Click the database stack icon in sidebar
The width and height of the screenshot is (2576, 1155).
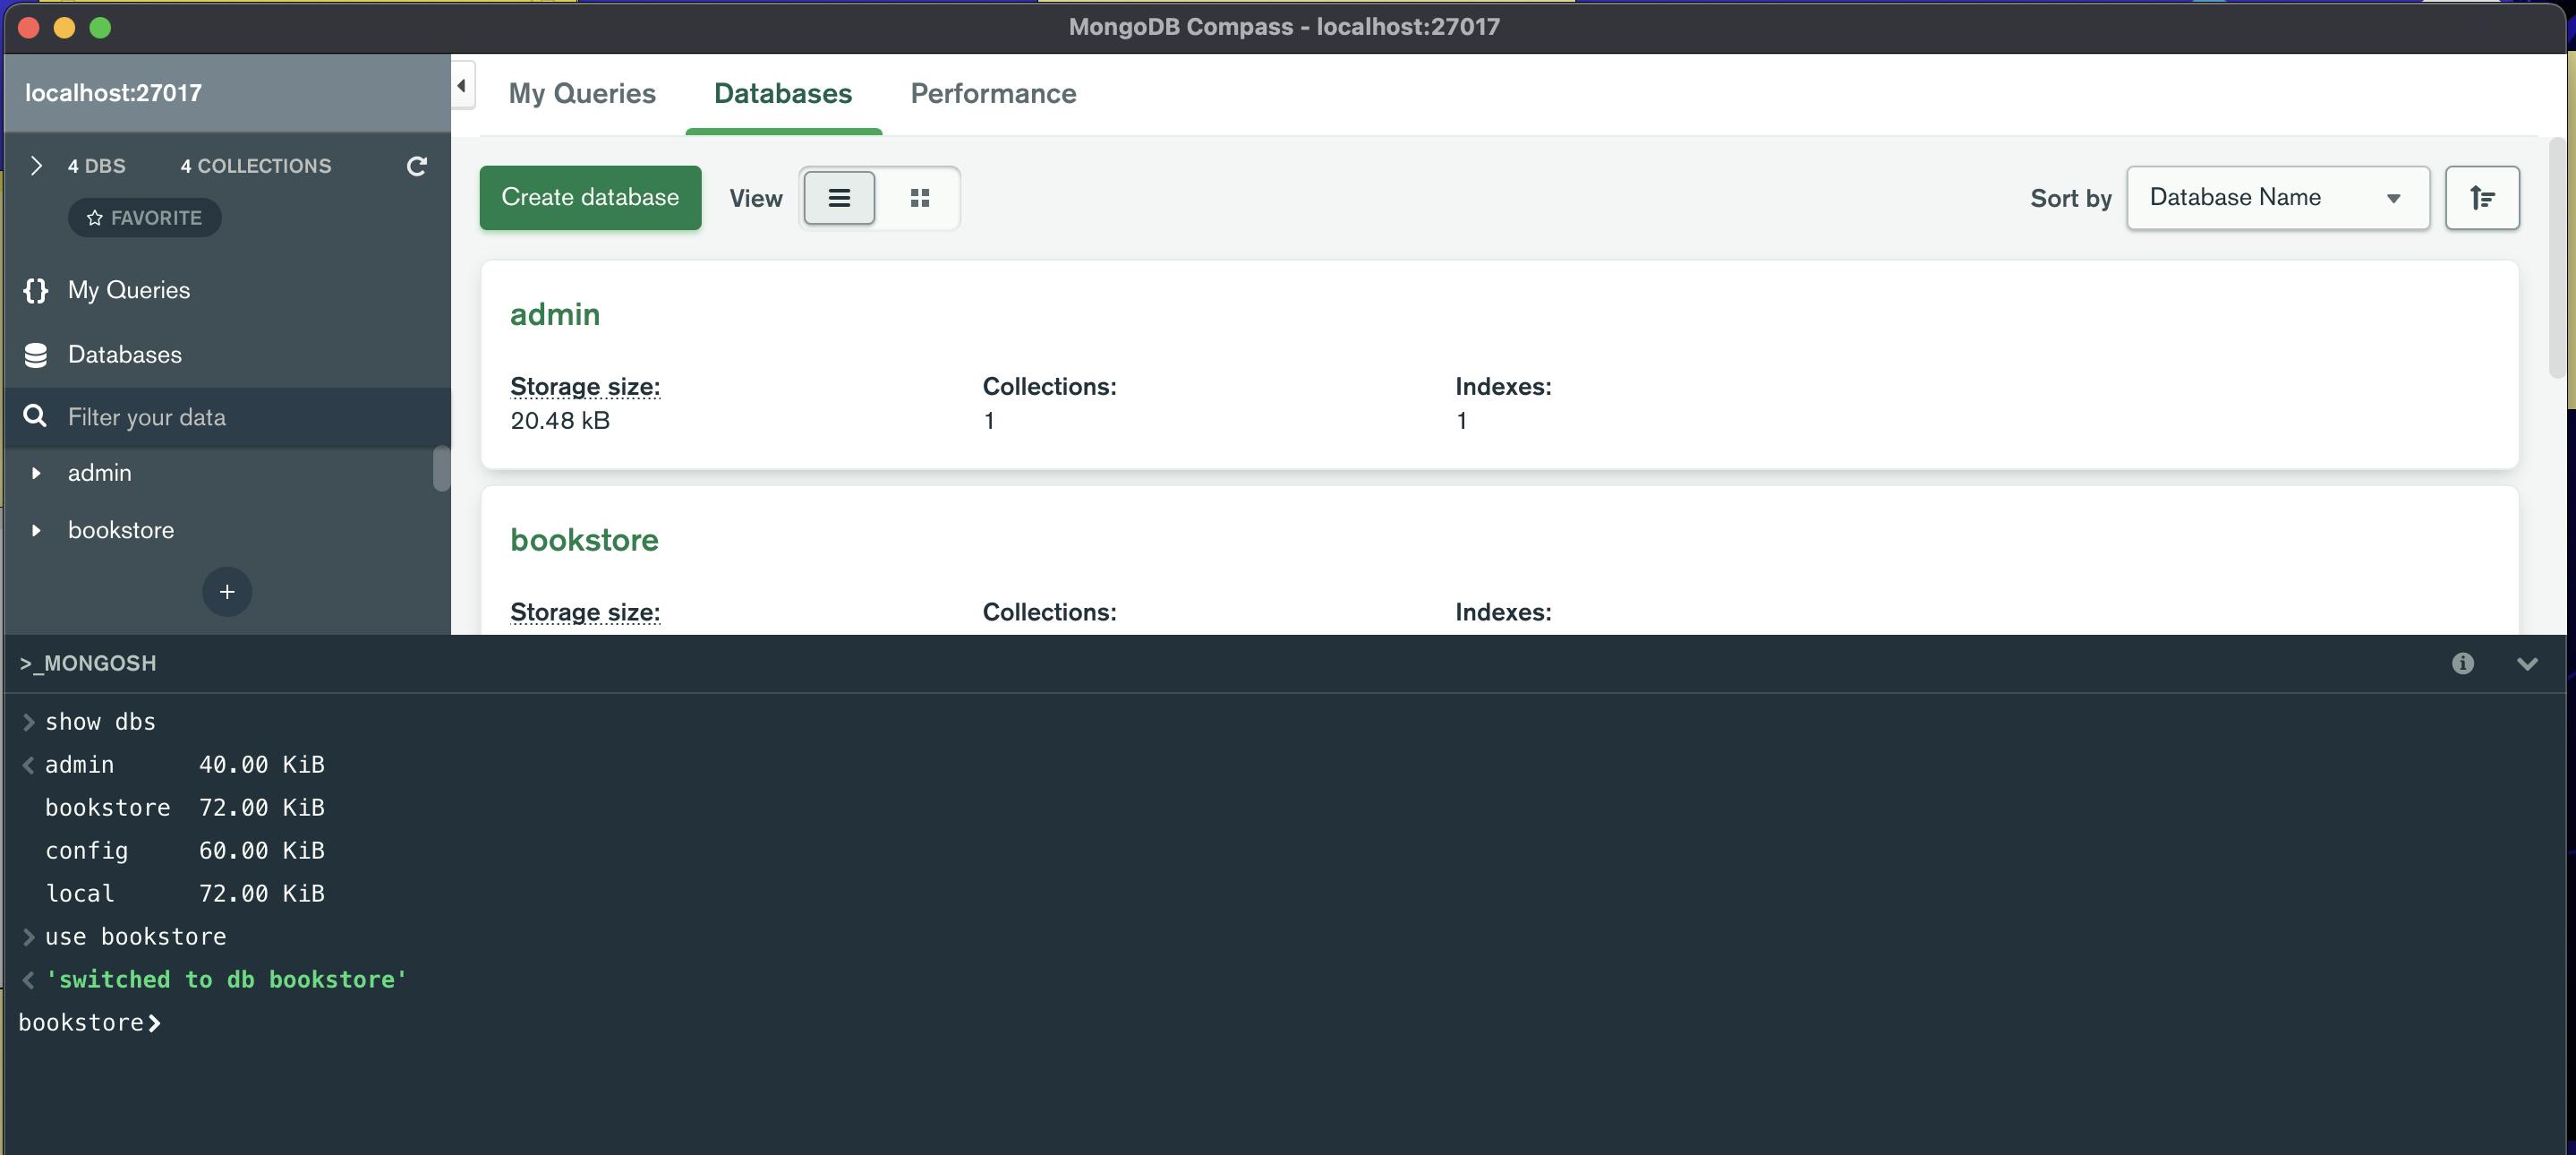click(36, 355)
